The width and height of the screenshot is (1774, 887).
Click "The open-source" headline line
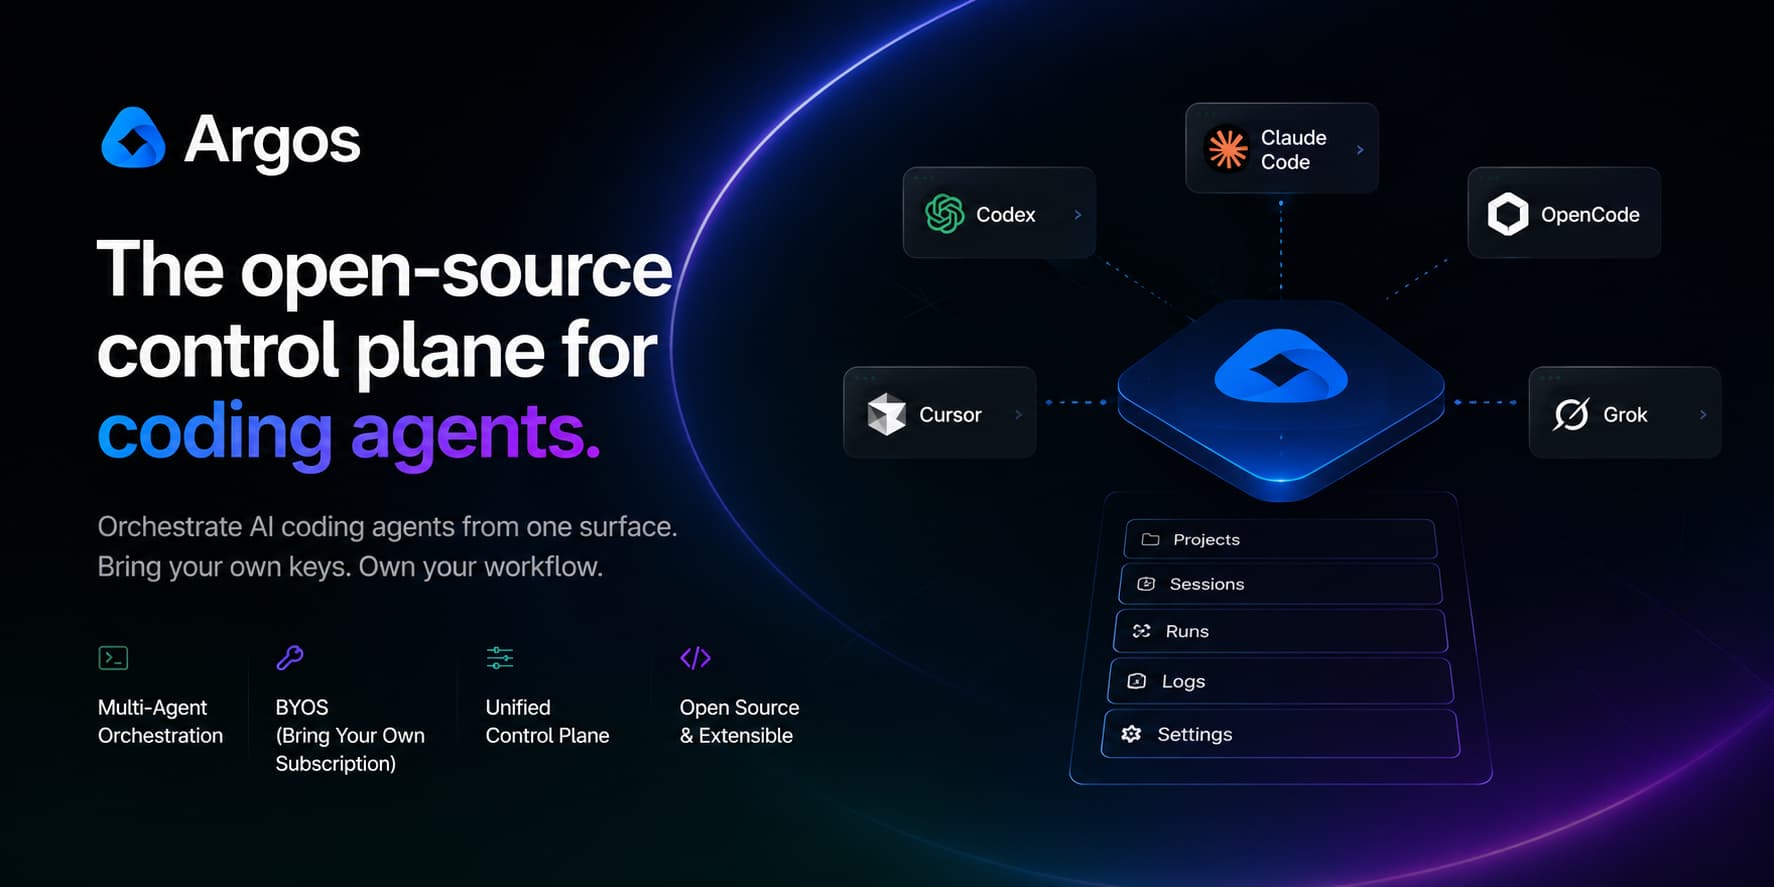(385, 269)
